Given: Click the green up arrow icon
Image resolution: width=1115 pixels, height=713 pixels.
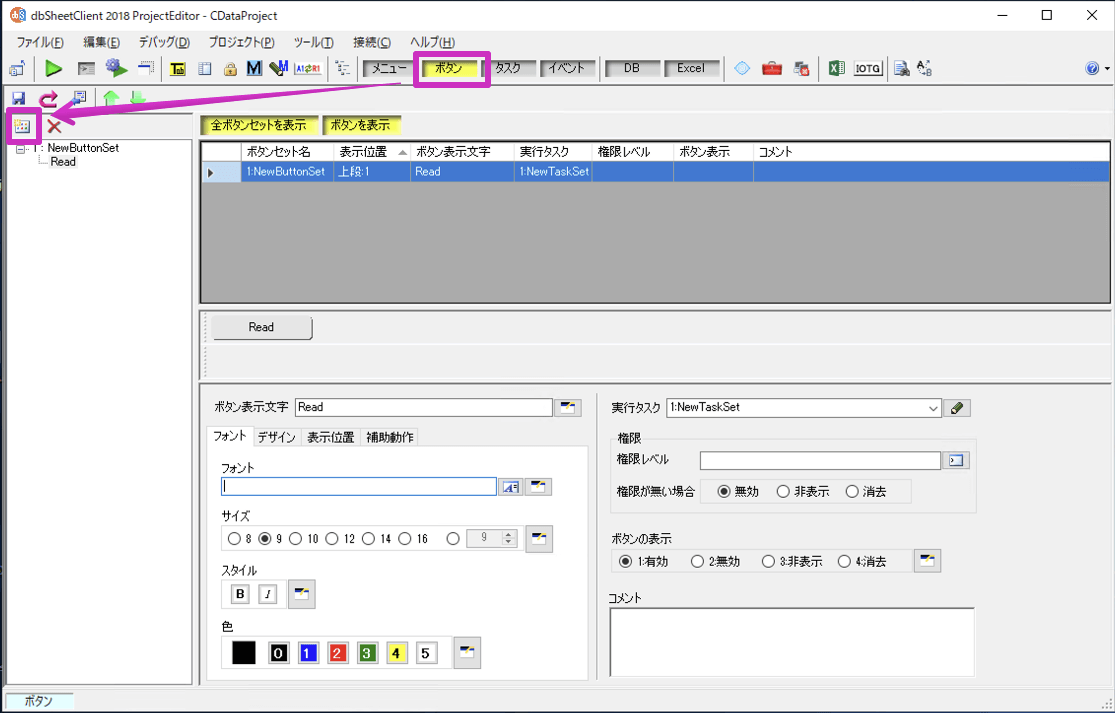Looking at the screenshot, I should [110, 98].
